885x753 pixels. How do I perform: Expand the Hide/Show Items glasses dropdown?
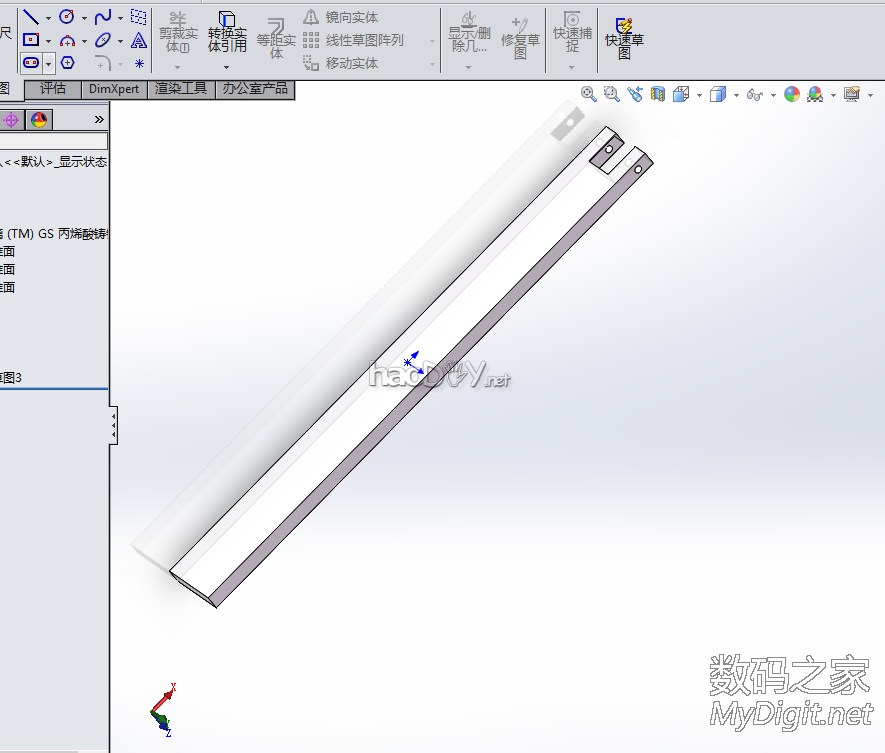(775, 95)
